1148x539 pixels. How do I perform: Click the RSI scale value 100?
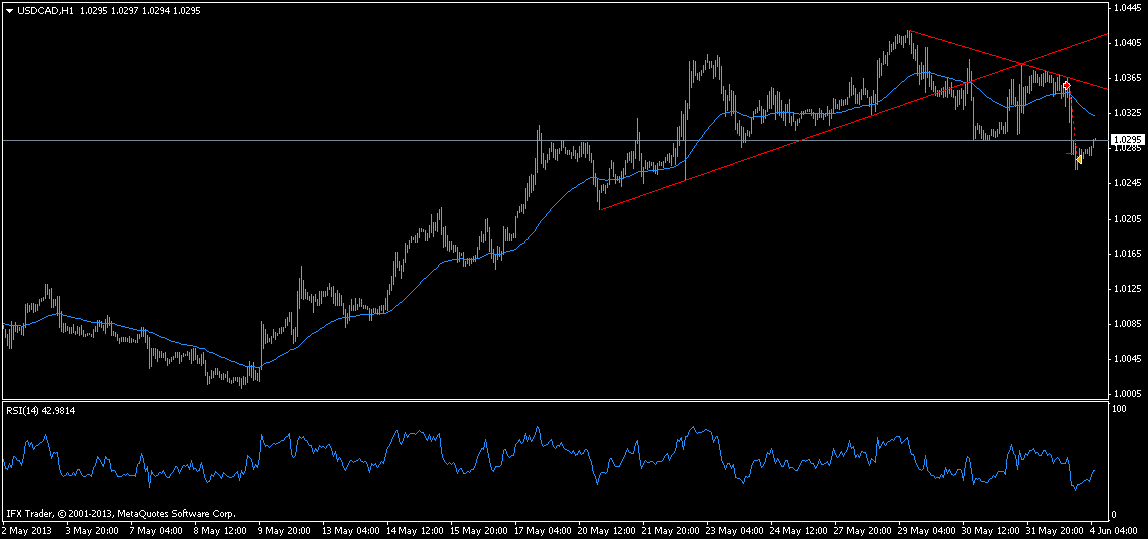coord(1119,408)
